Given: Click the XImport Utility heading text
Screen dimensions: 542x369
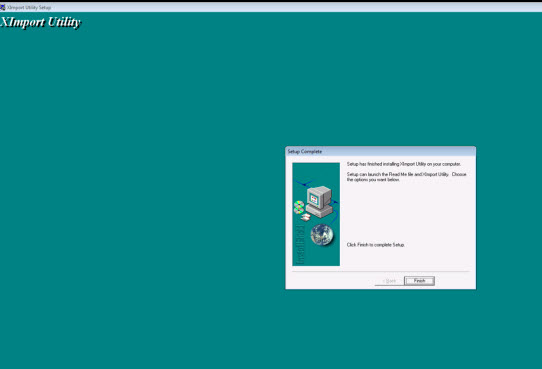Looking at the screenshot, I should coord(40,22).
